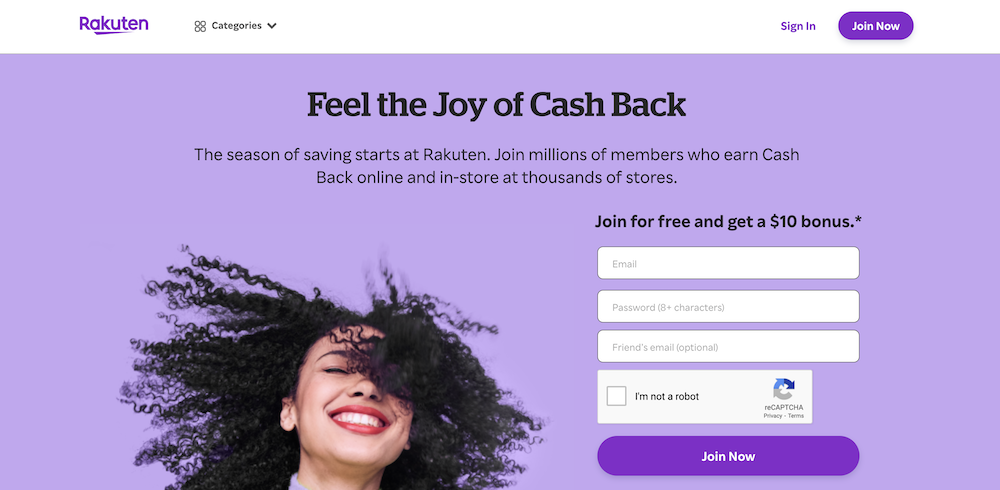Check the I'm not a robot box

(617, 396)
